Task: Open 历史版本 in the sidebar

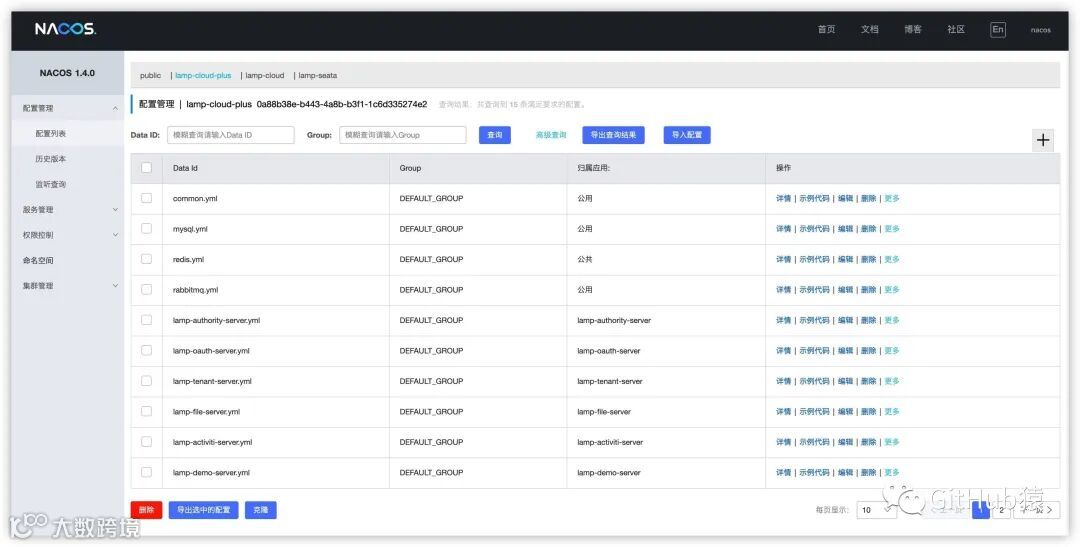Action: coord(51,159)
